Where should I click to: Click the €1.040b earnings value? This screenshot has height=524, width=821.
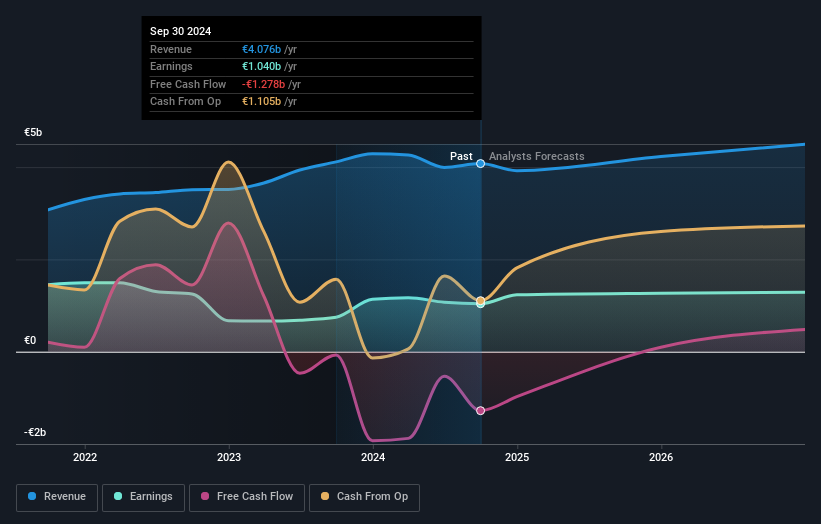click(261, 66)
